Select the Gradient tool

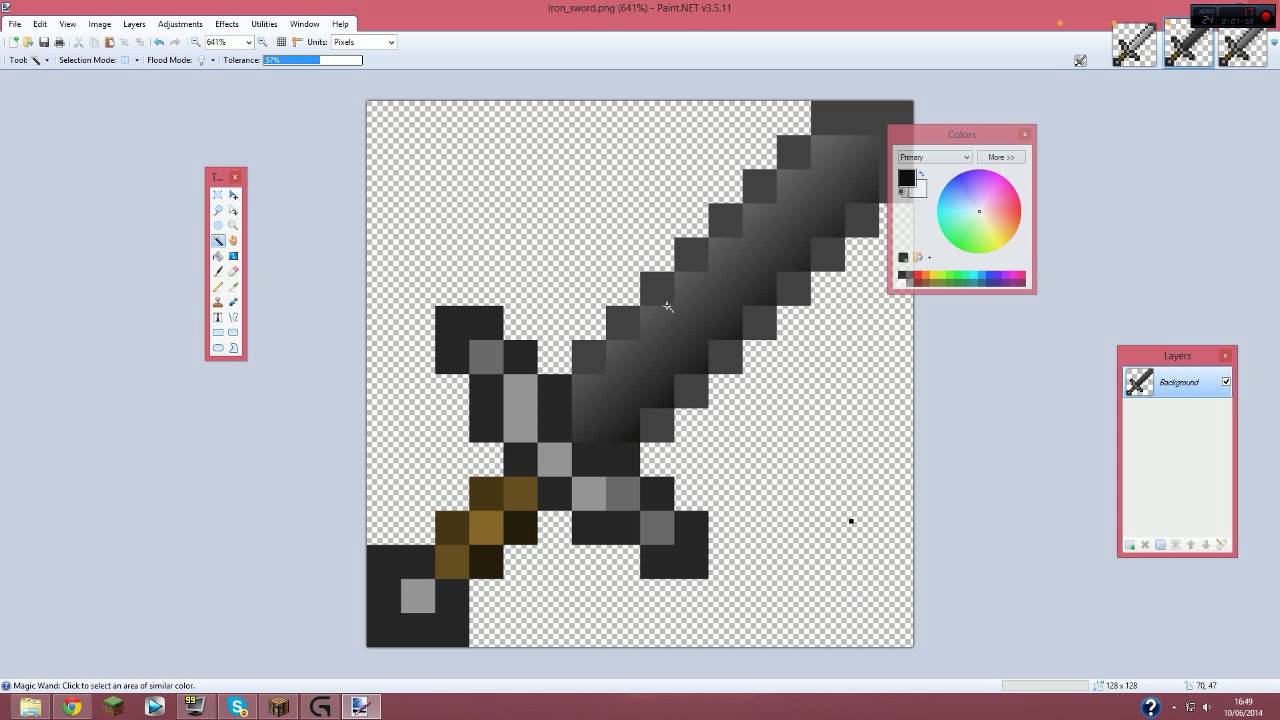(x=233, y=256)
